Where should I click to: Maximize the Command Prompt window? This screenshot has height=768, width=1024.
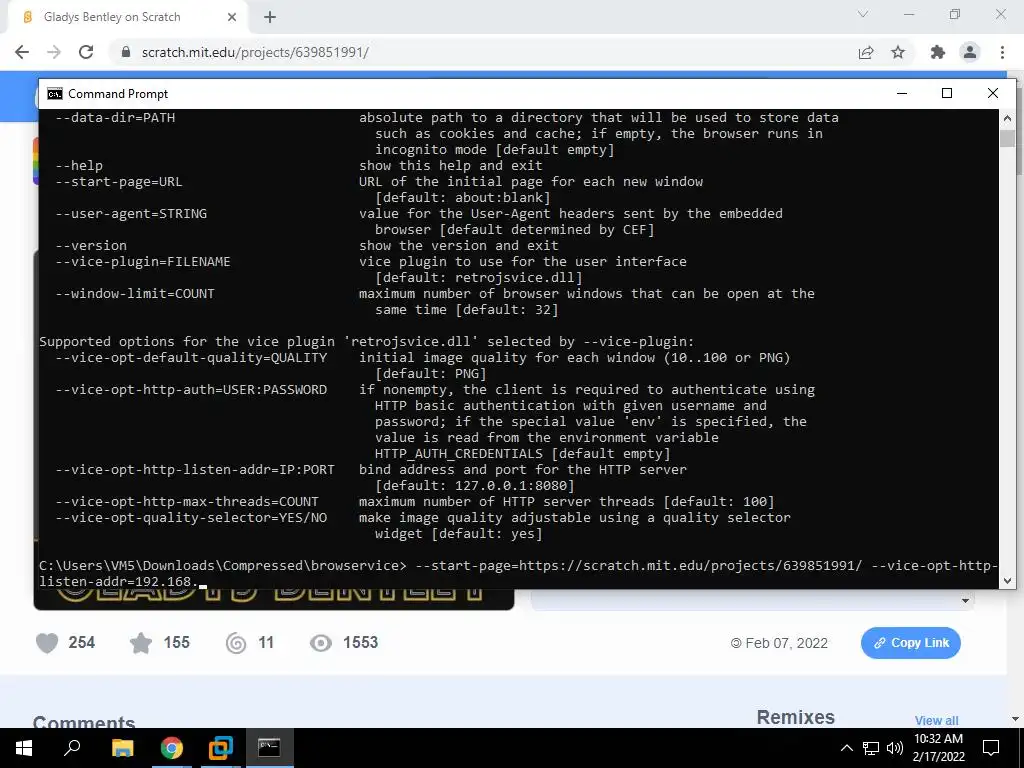coord(947,93)
